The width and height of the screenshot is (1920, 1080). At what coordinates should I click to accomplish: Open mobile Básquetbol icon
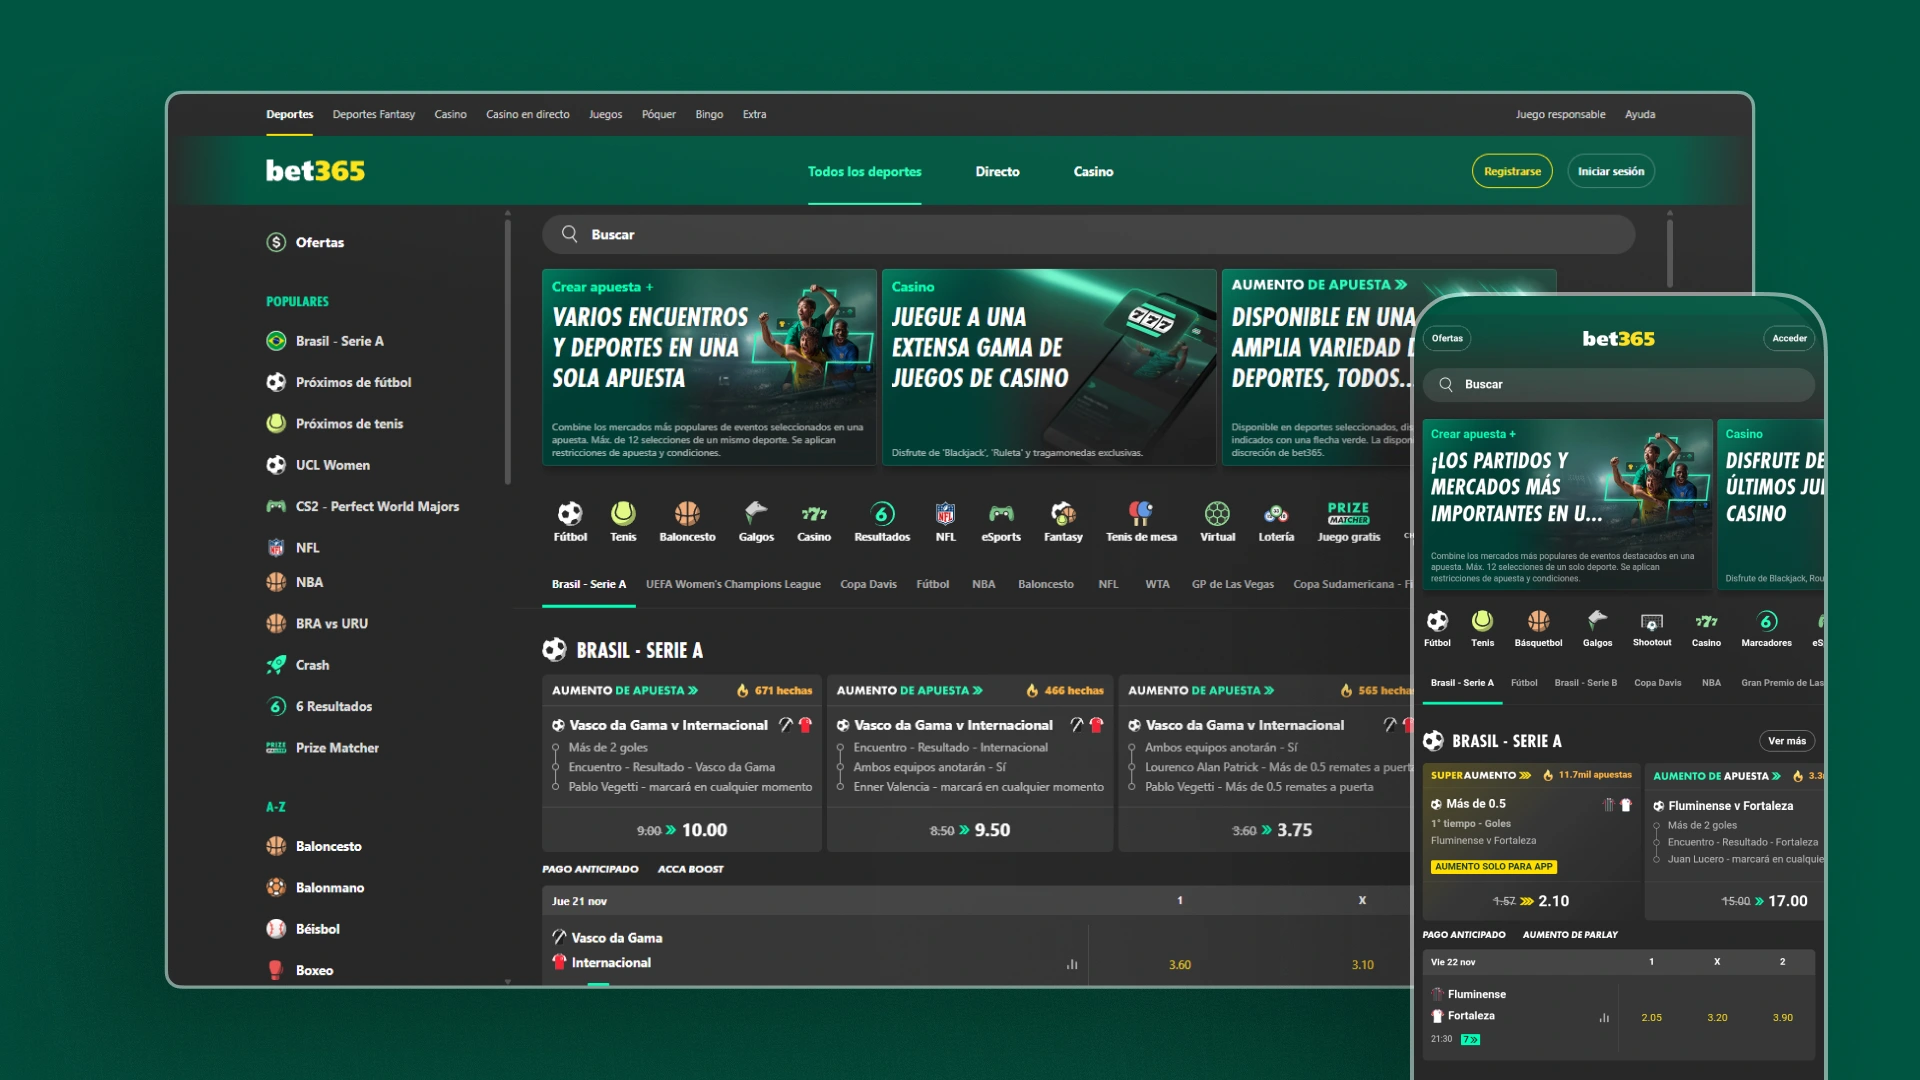coord(1538,621)
